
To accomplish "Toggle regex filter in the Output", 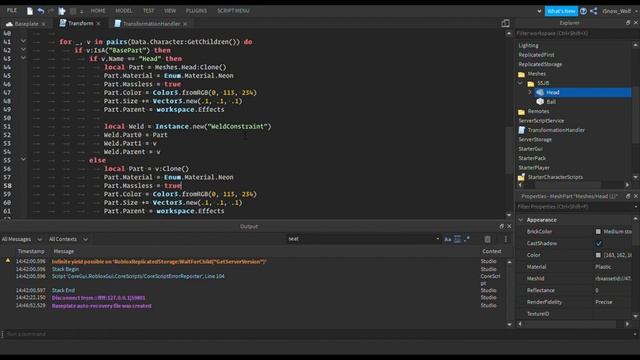I will tap(467, 239).
